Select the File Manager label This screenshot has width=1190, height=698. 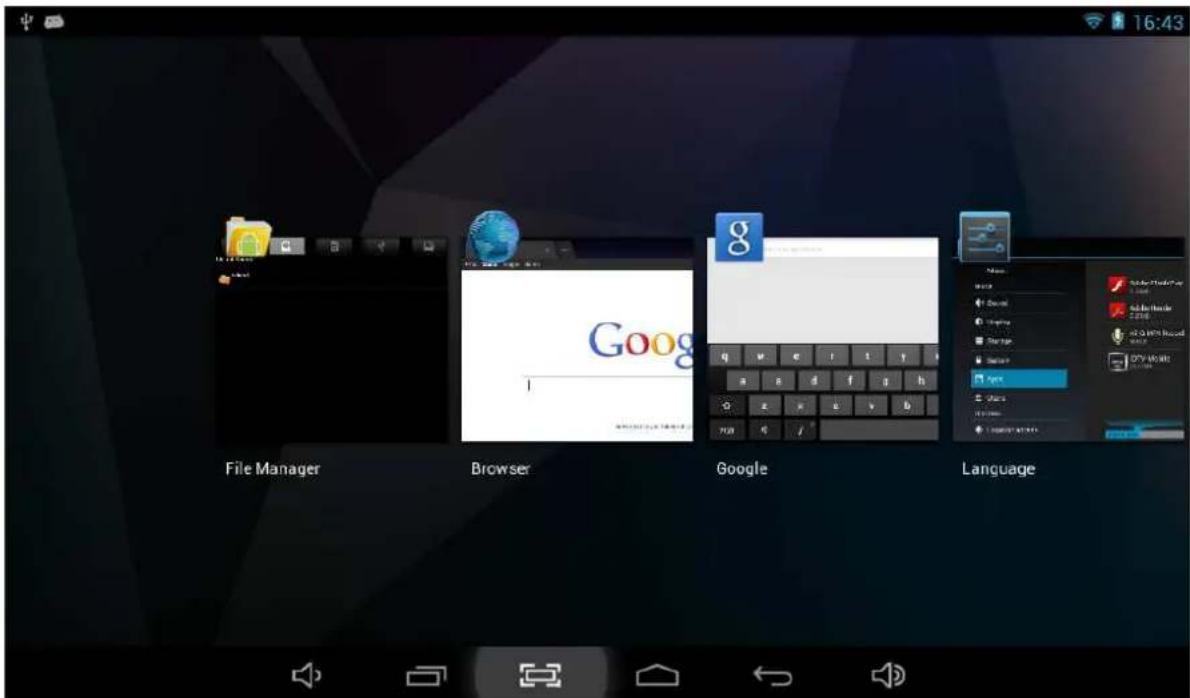(x=272, y=469)
